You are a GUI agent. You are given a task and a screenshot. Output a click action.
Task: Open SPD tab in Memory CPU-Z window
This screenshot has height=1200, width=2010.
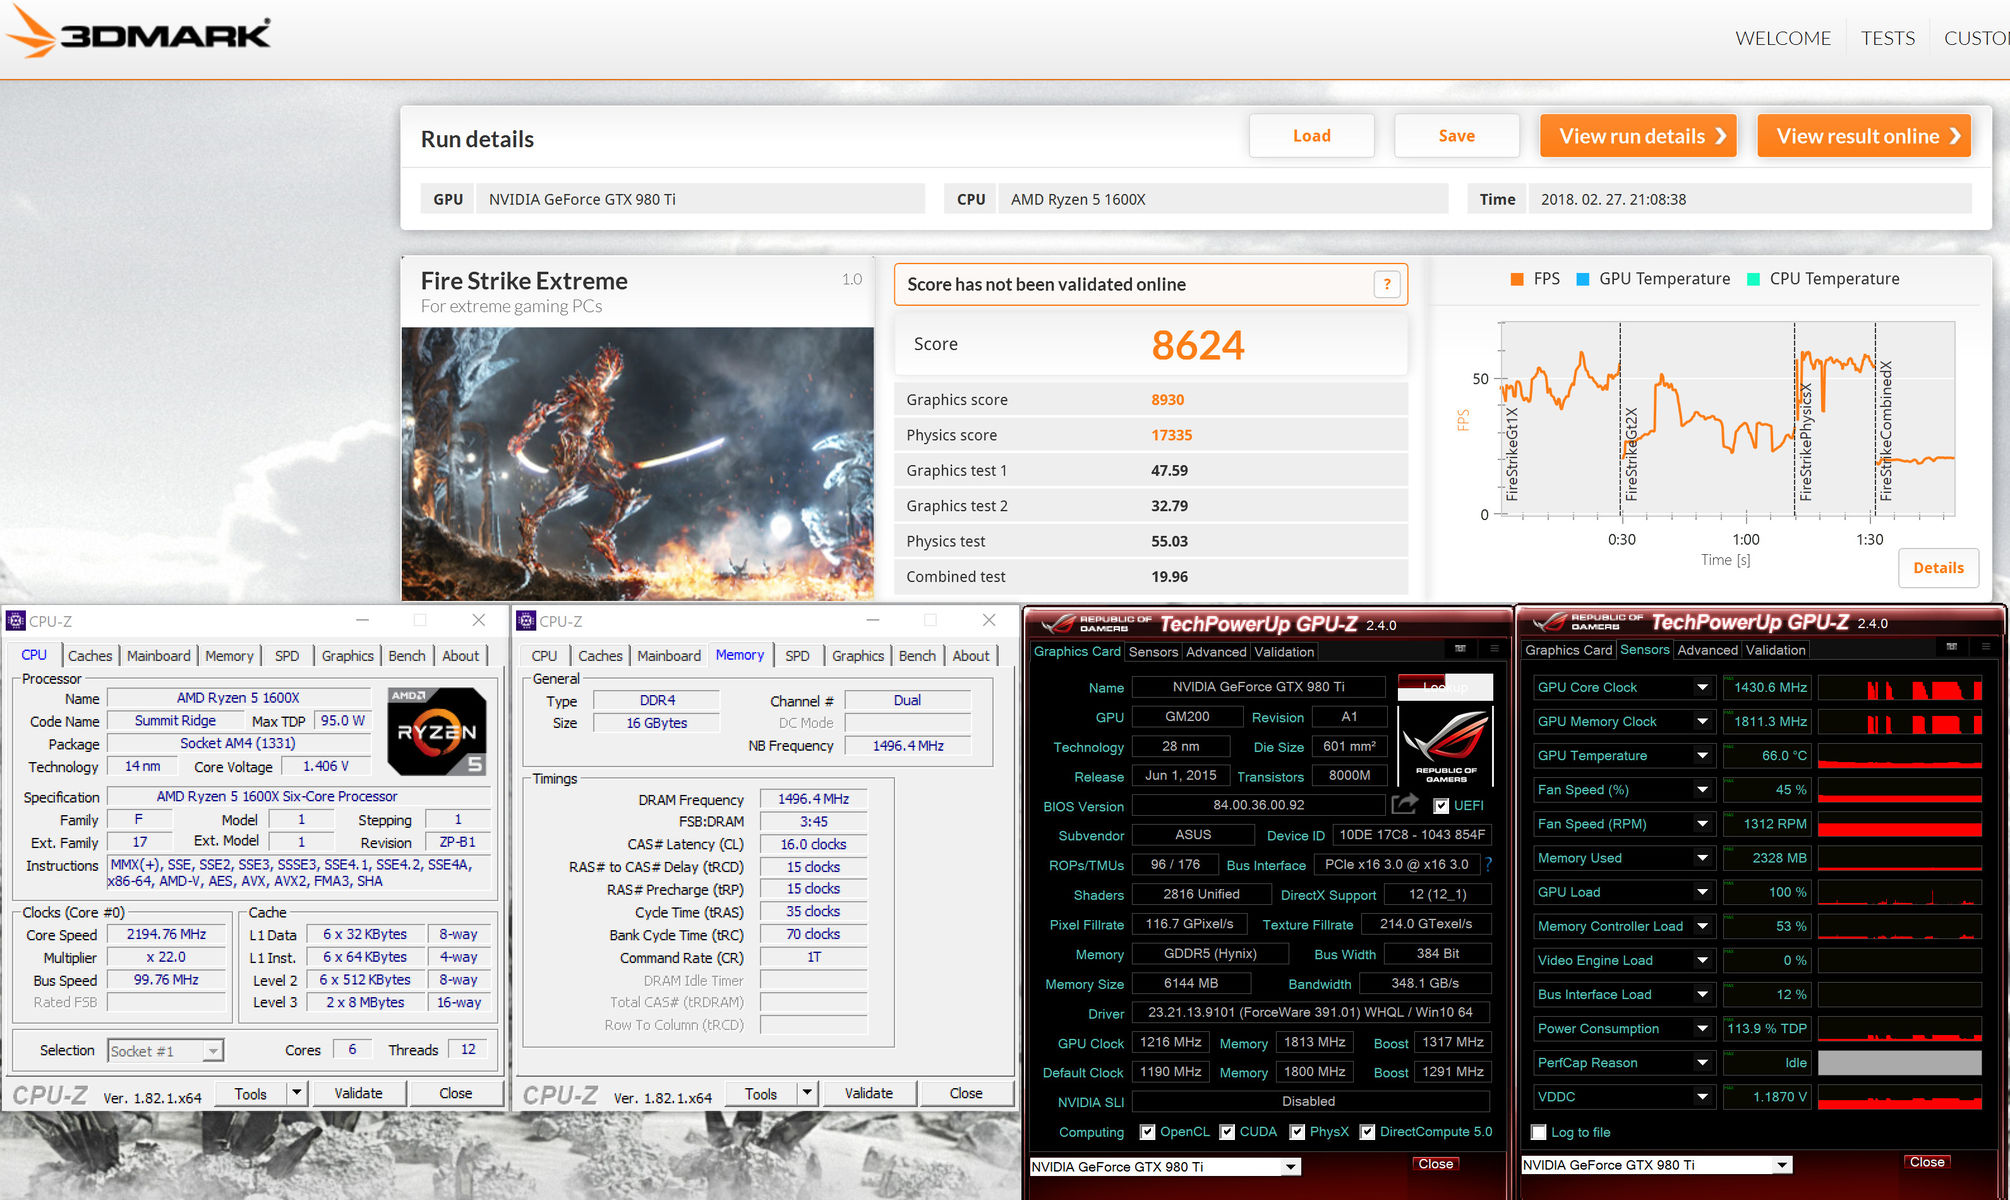(797, 655)
